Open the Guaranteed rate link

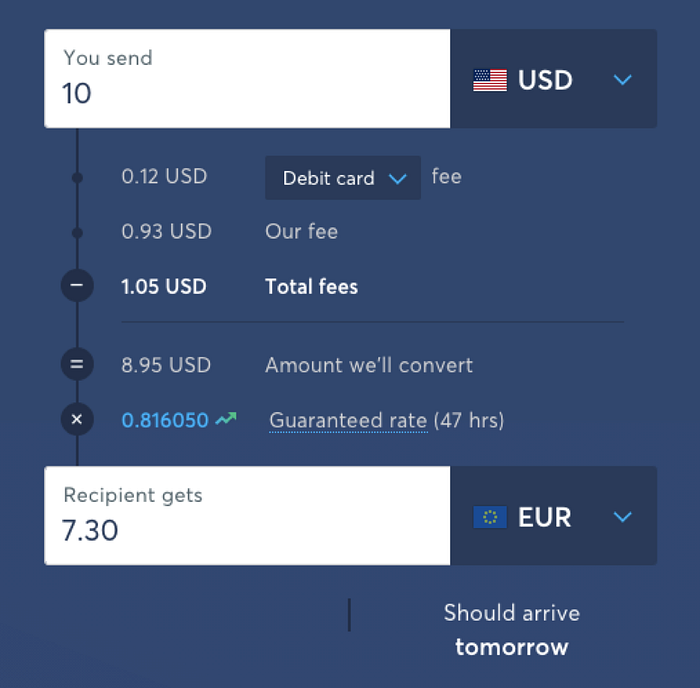coord(348,421)
